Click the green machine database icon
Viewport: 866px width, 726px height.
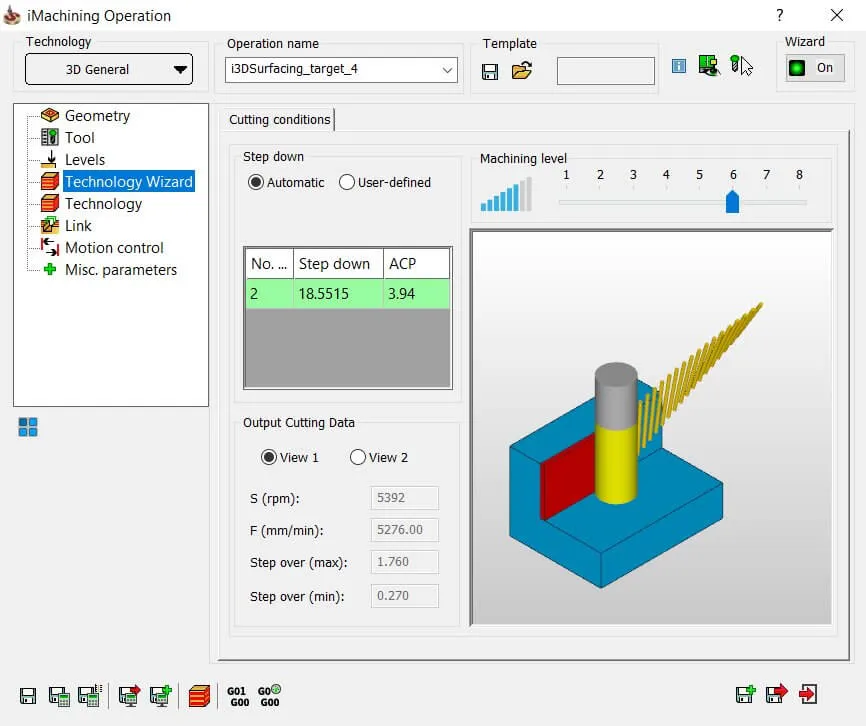(709, 65)
